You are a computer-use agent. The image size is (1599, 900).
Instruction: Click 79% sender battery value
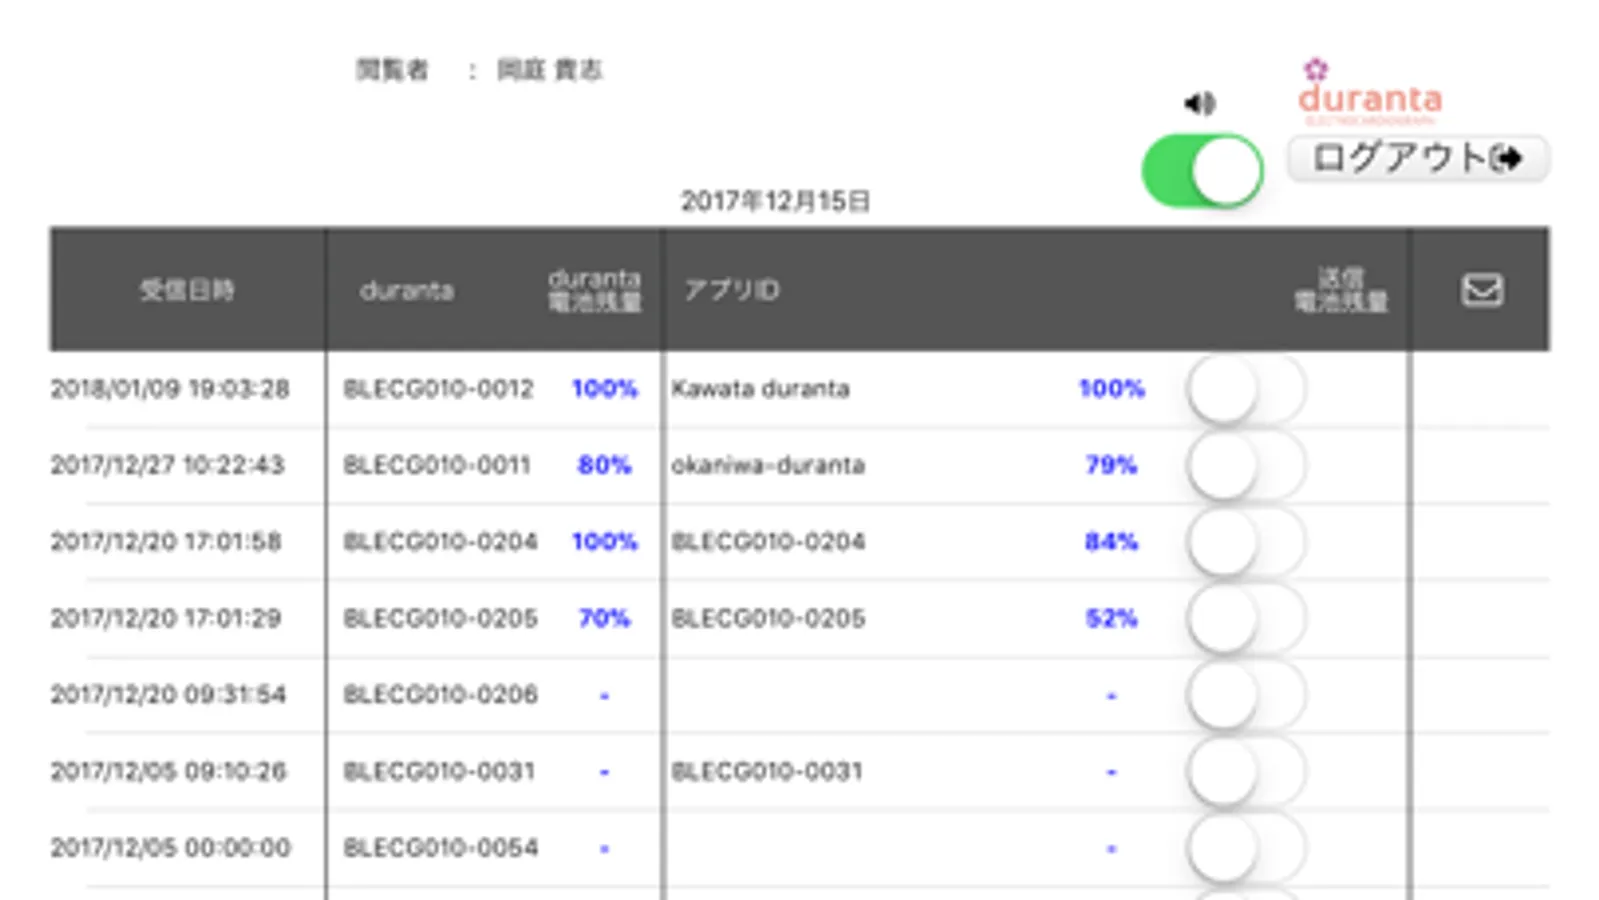click(1111, 465)
